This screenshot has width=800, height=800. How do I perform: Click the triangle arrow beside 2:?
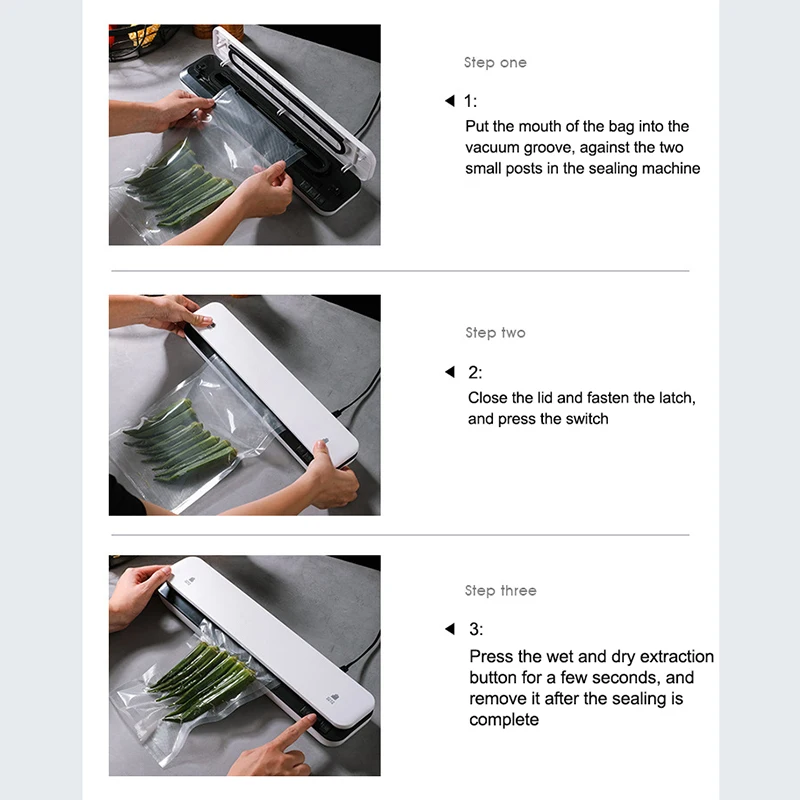[449, 372]
